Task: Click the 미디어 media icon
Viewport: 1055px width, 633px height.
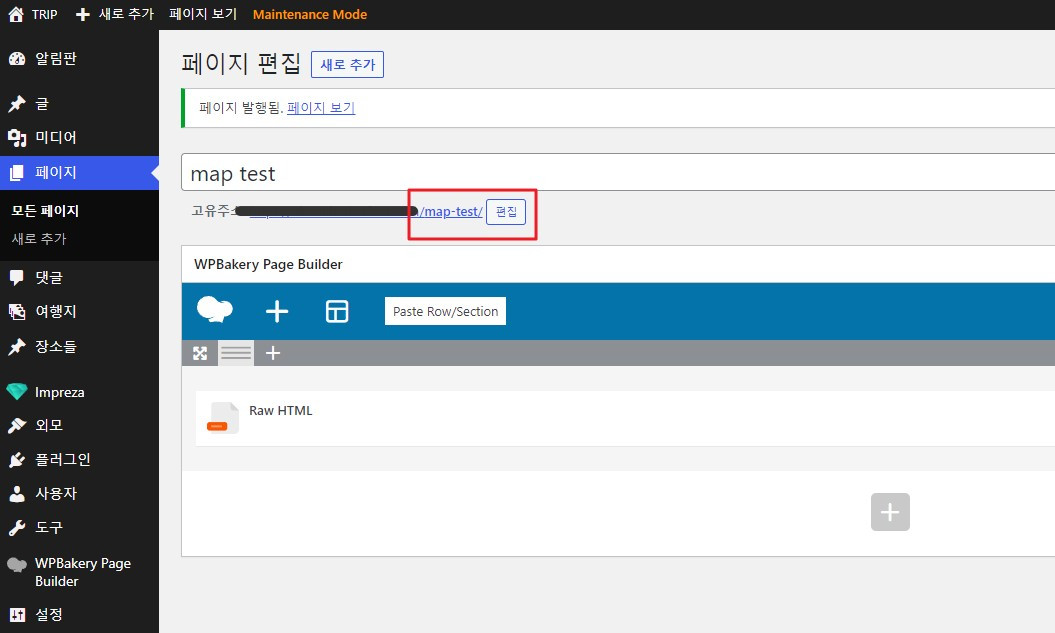Action: (x=17, y=138)
